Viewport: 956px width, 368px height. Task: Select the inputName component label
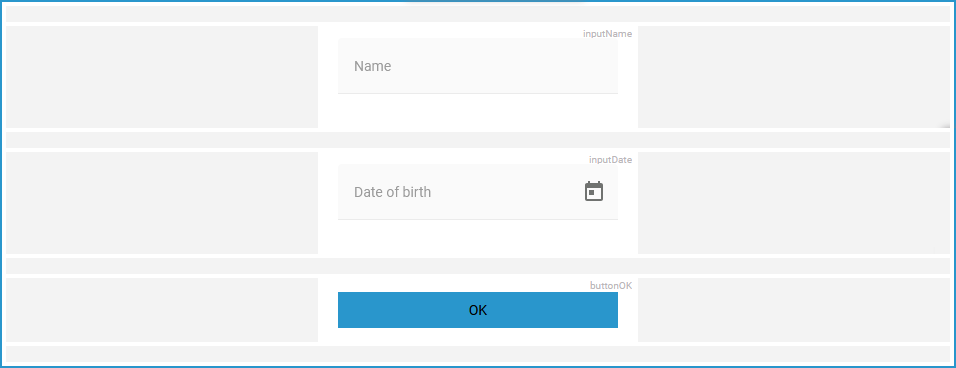(607, 34)
